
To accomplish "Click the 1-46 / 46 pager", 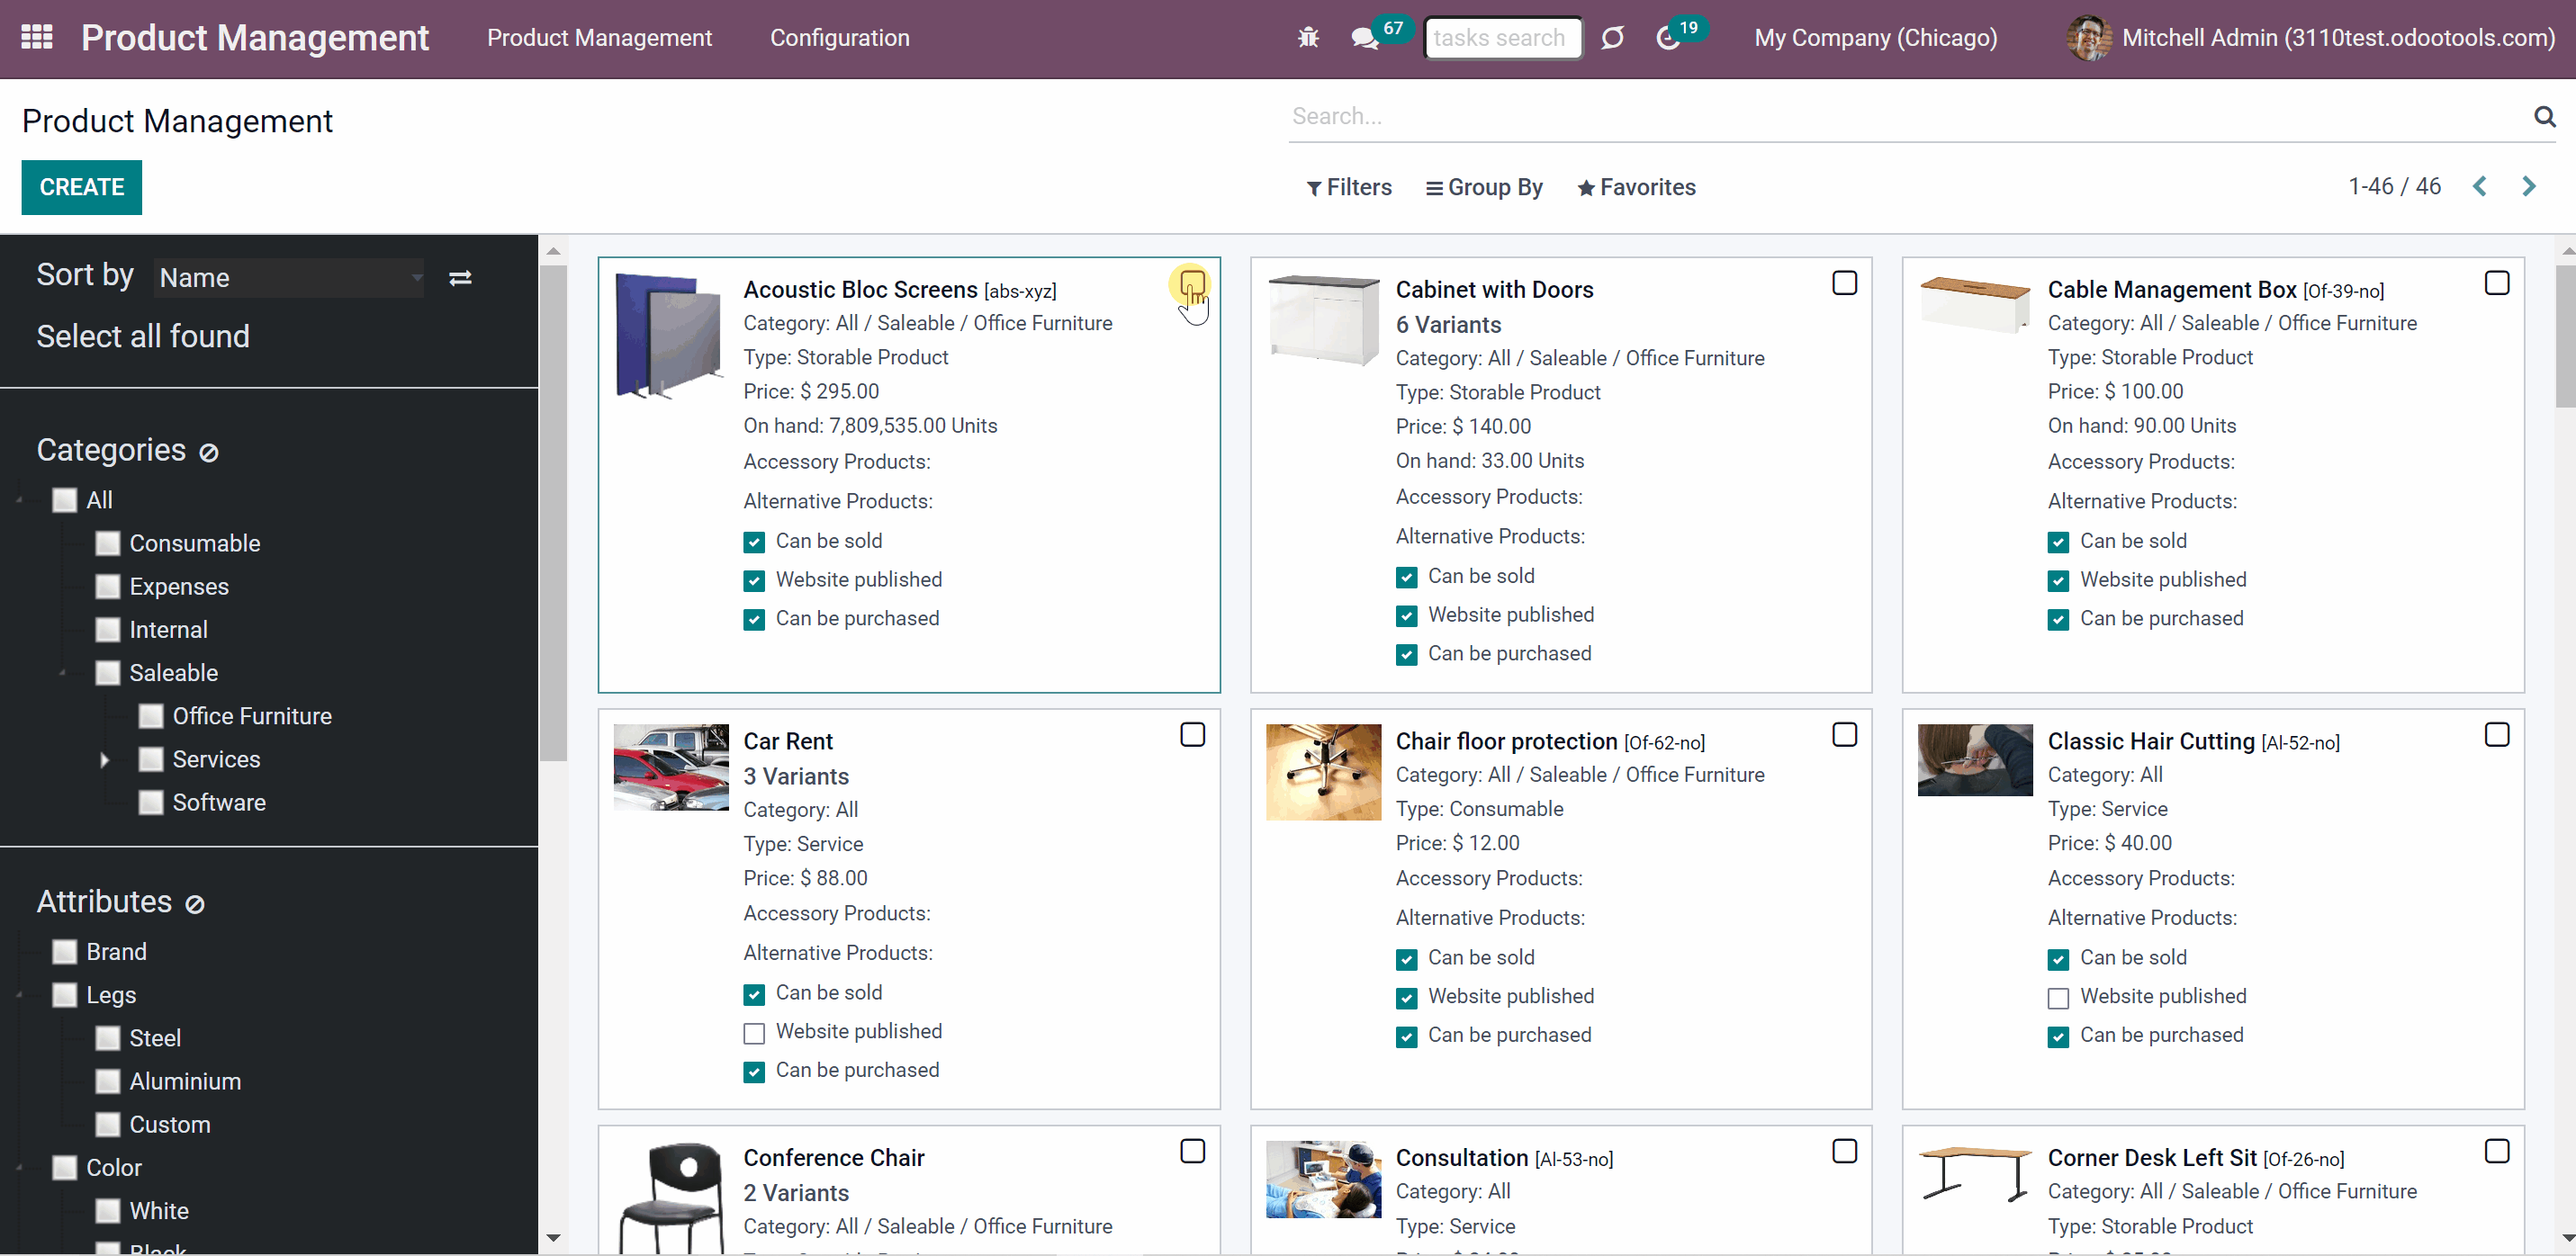I will [x=2395, y=186].
